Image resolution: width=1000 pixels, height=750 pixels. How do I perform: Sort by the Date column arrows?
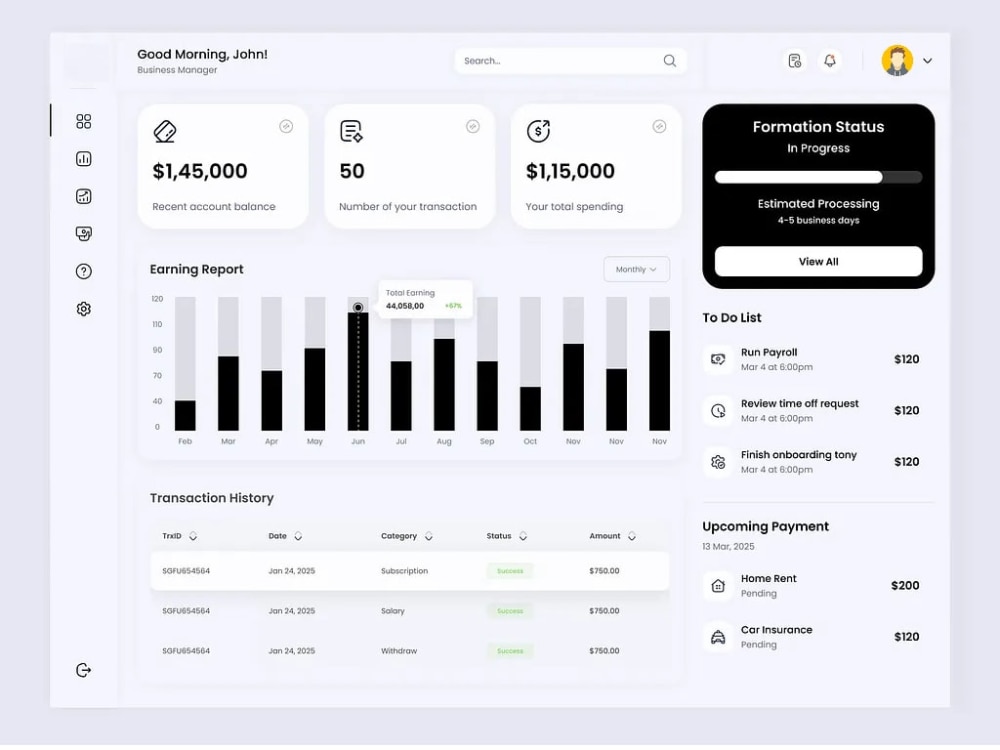point(298,536)
